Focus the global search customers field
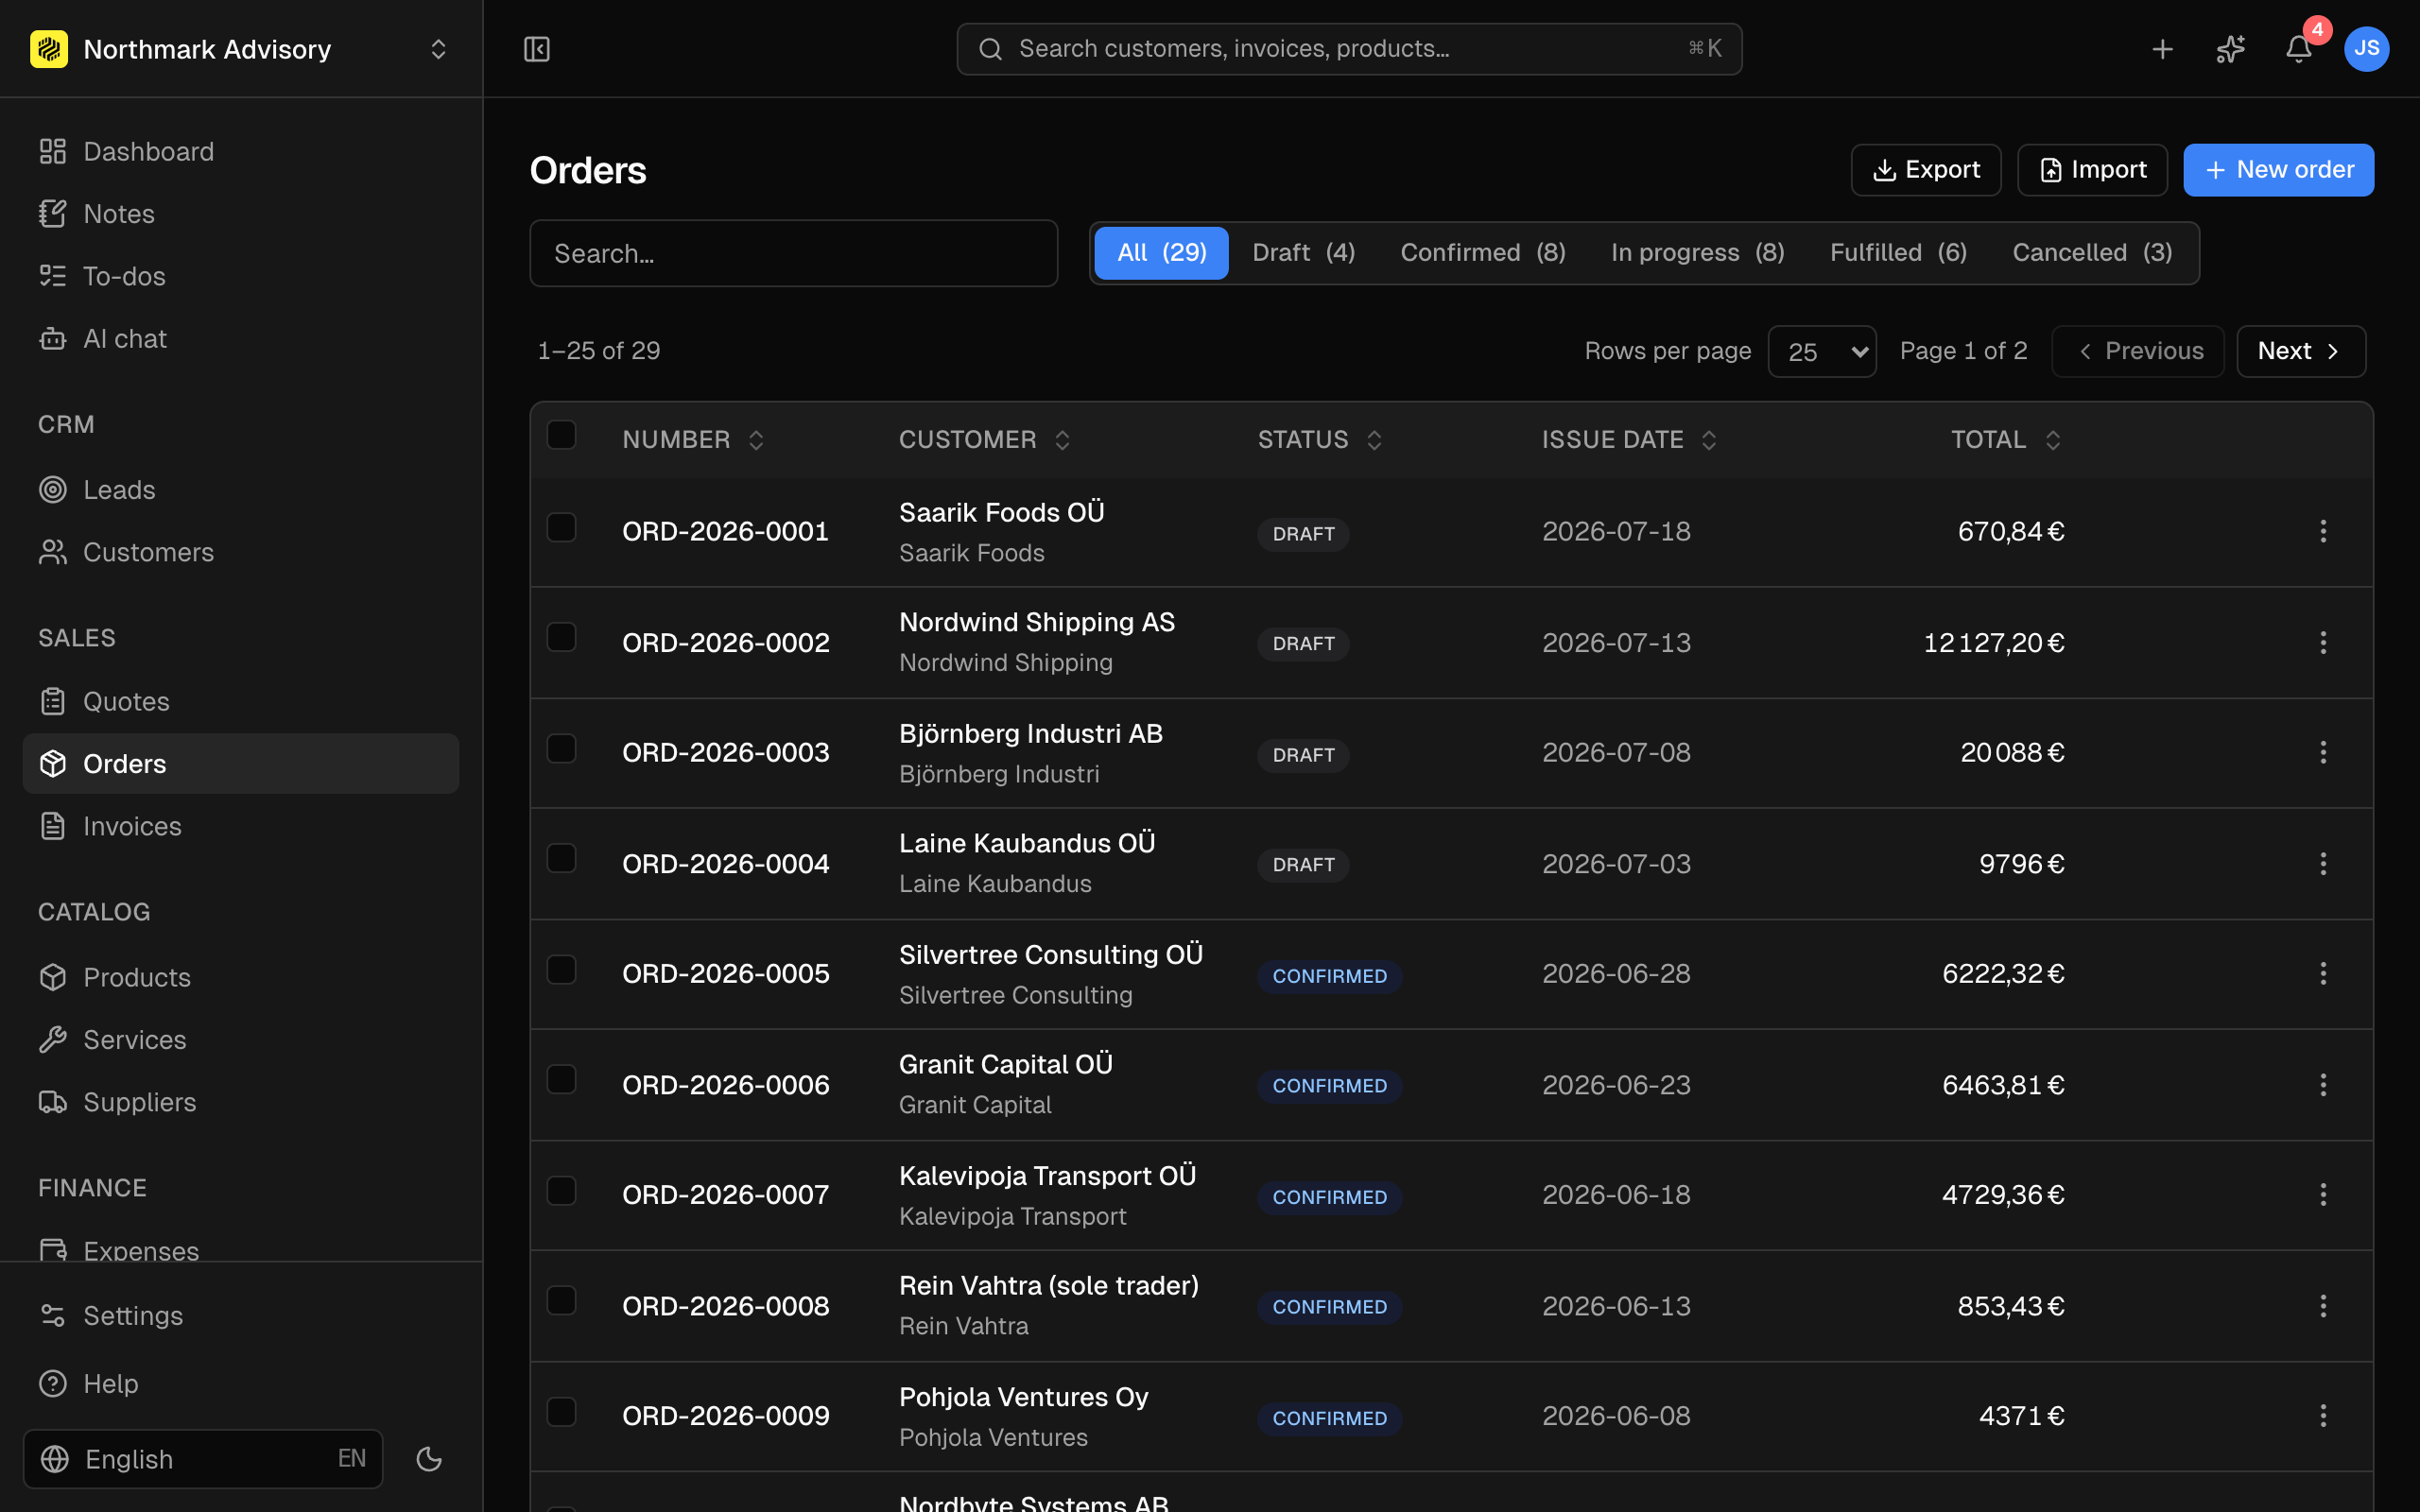 pos(1349,49)
